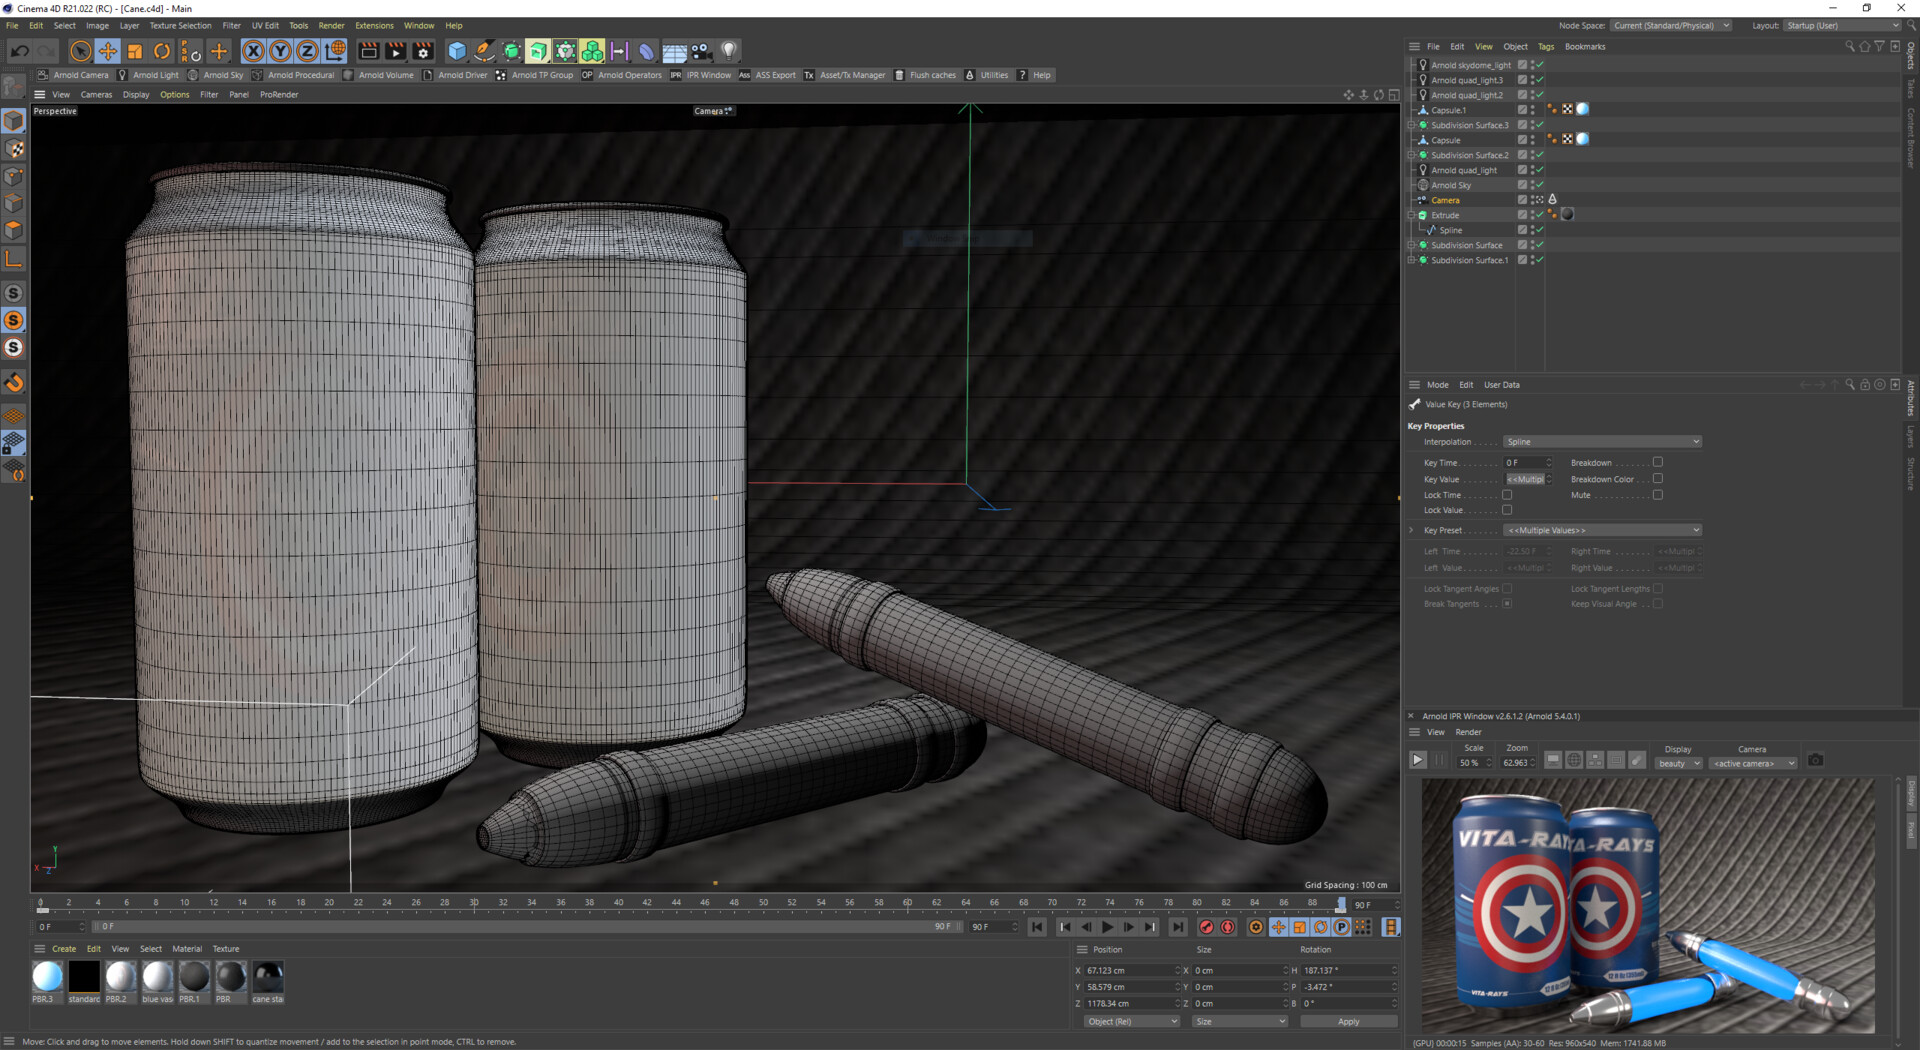Select the blue vas material swatch
1920x1050 pixels.
(157, 977)
